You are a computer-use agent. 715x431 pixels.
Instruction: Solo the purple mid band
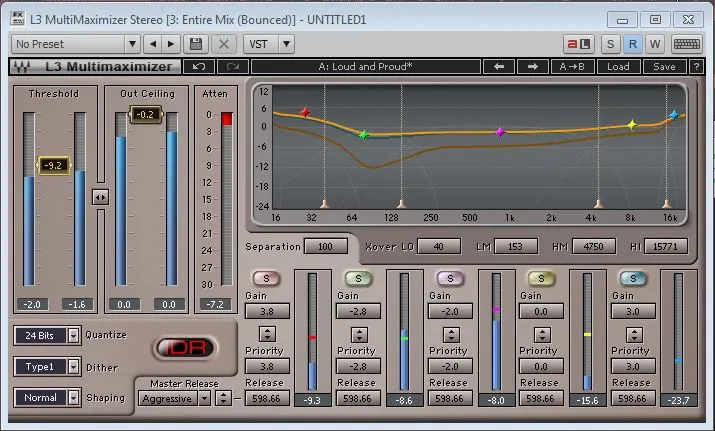pyautogui.click(x=450, y=278)
